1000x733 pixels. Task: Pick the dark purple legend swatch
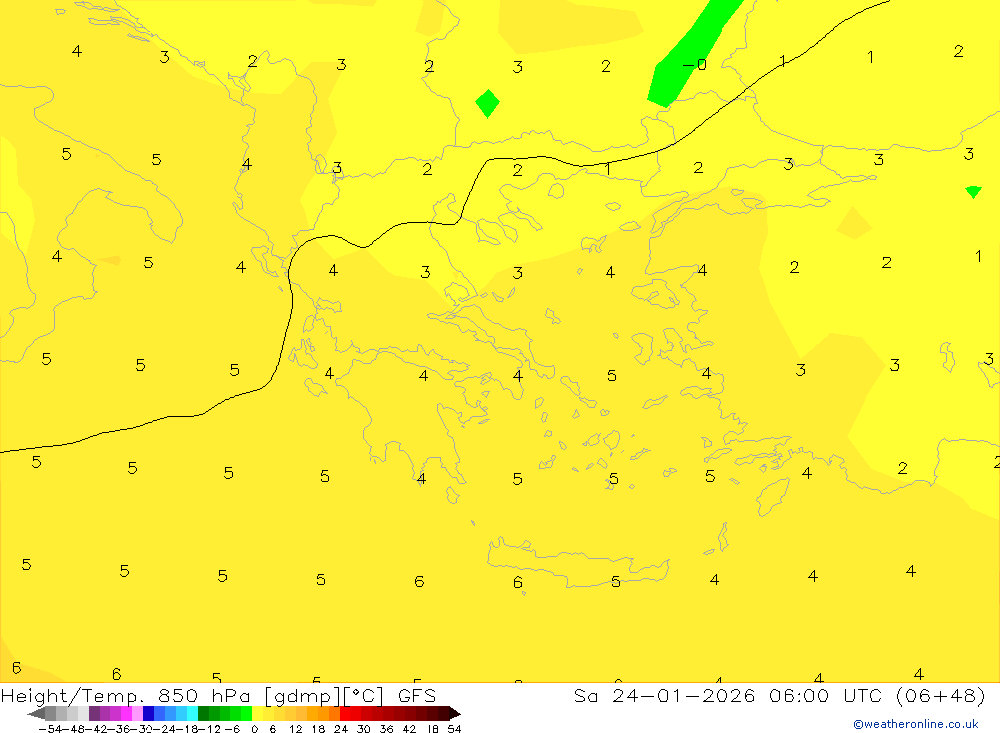pos(94,714)
